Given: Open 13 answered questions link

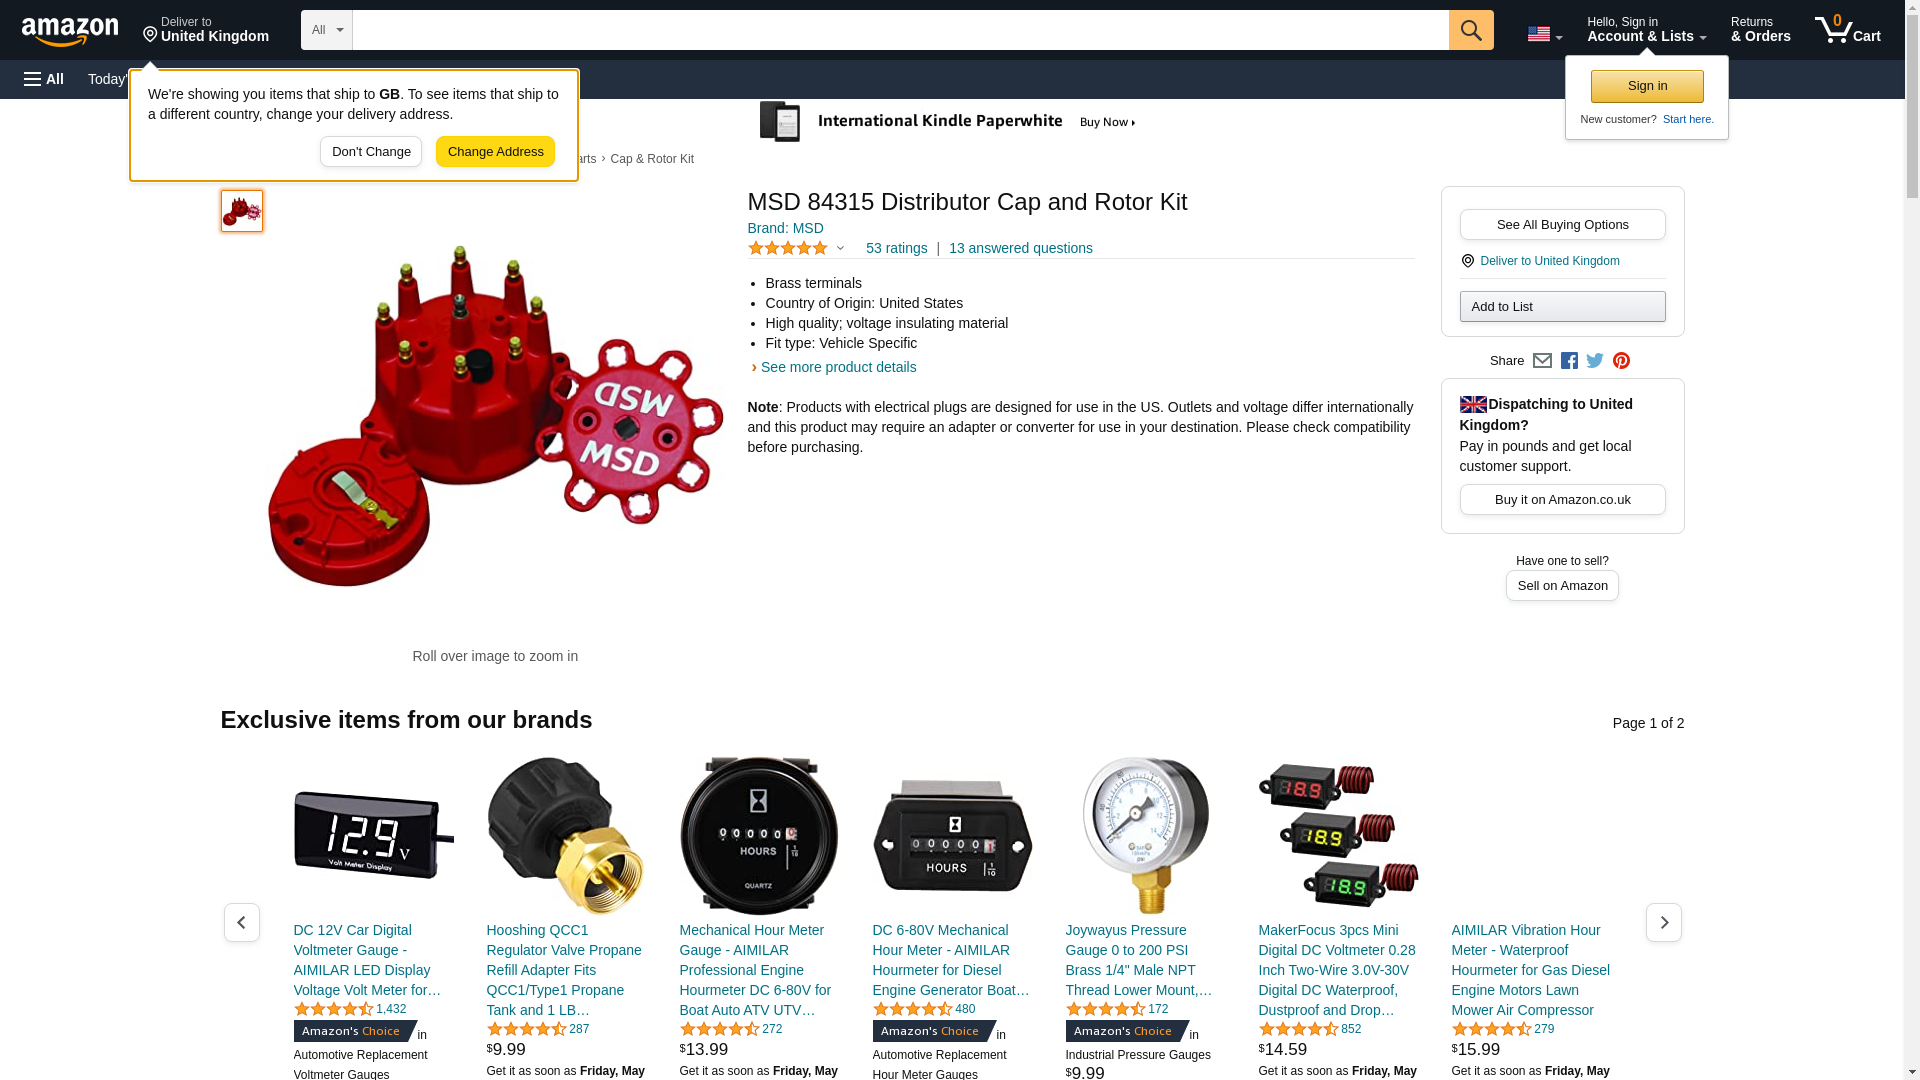Looking at the screenshot, I should coord(1020,248).
